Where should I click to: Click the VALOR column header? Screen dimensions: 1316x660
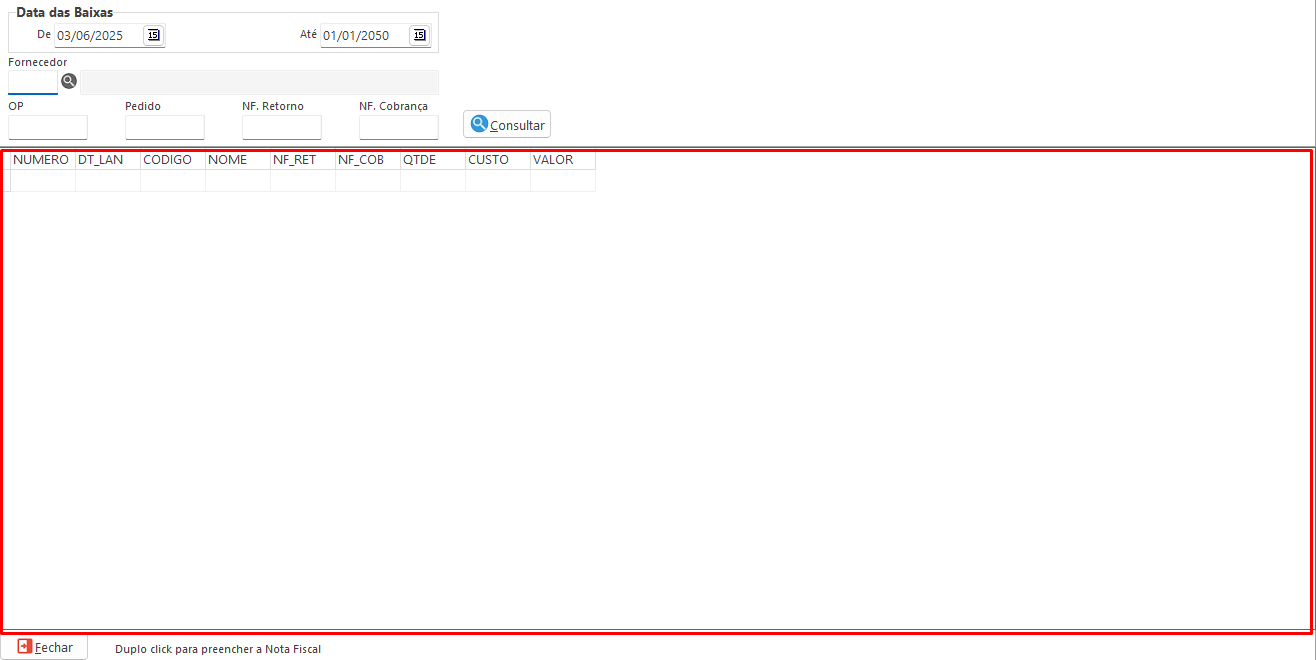click(562, 160)
